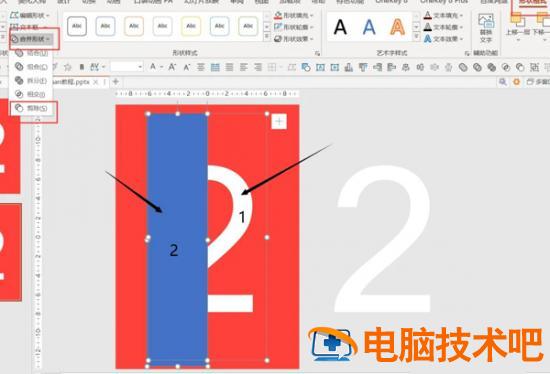Click the align text right icon
550x374 pixels.
tap(258, 67)
